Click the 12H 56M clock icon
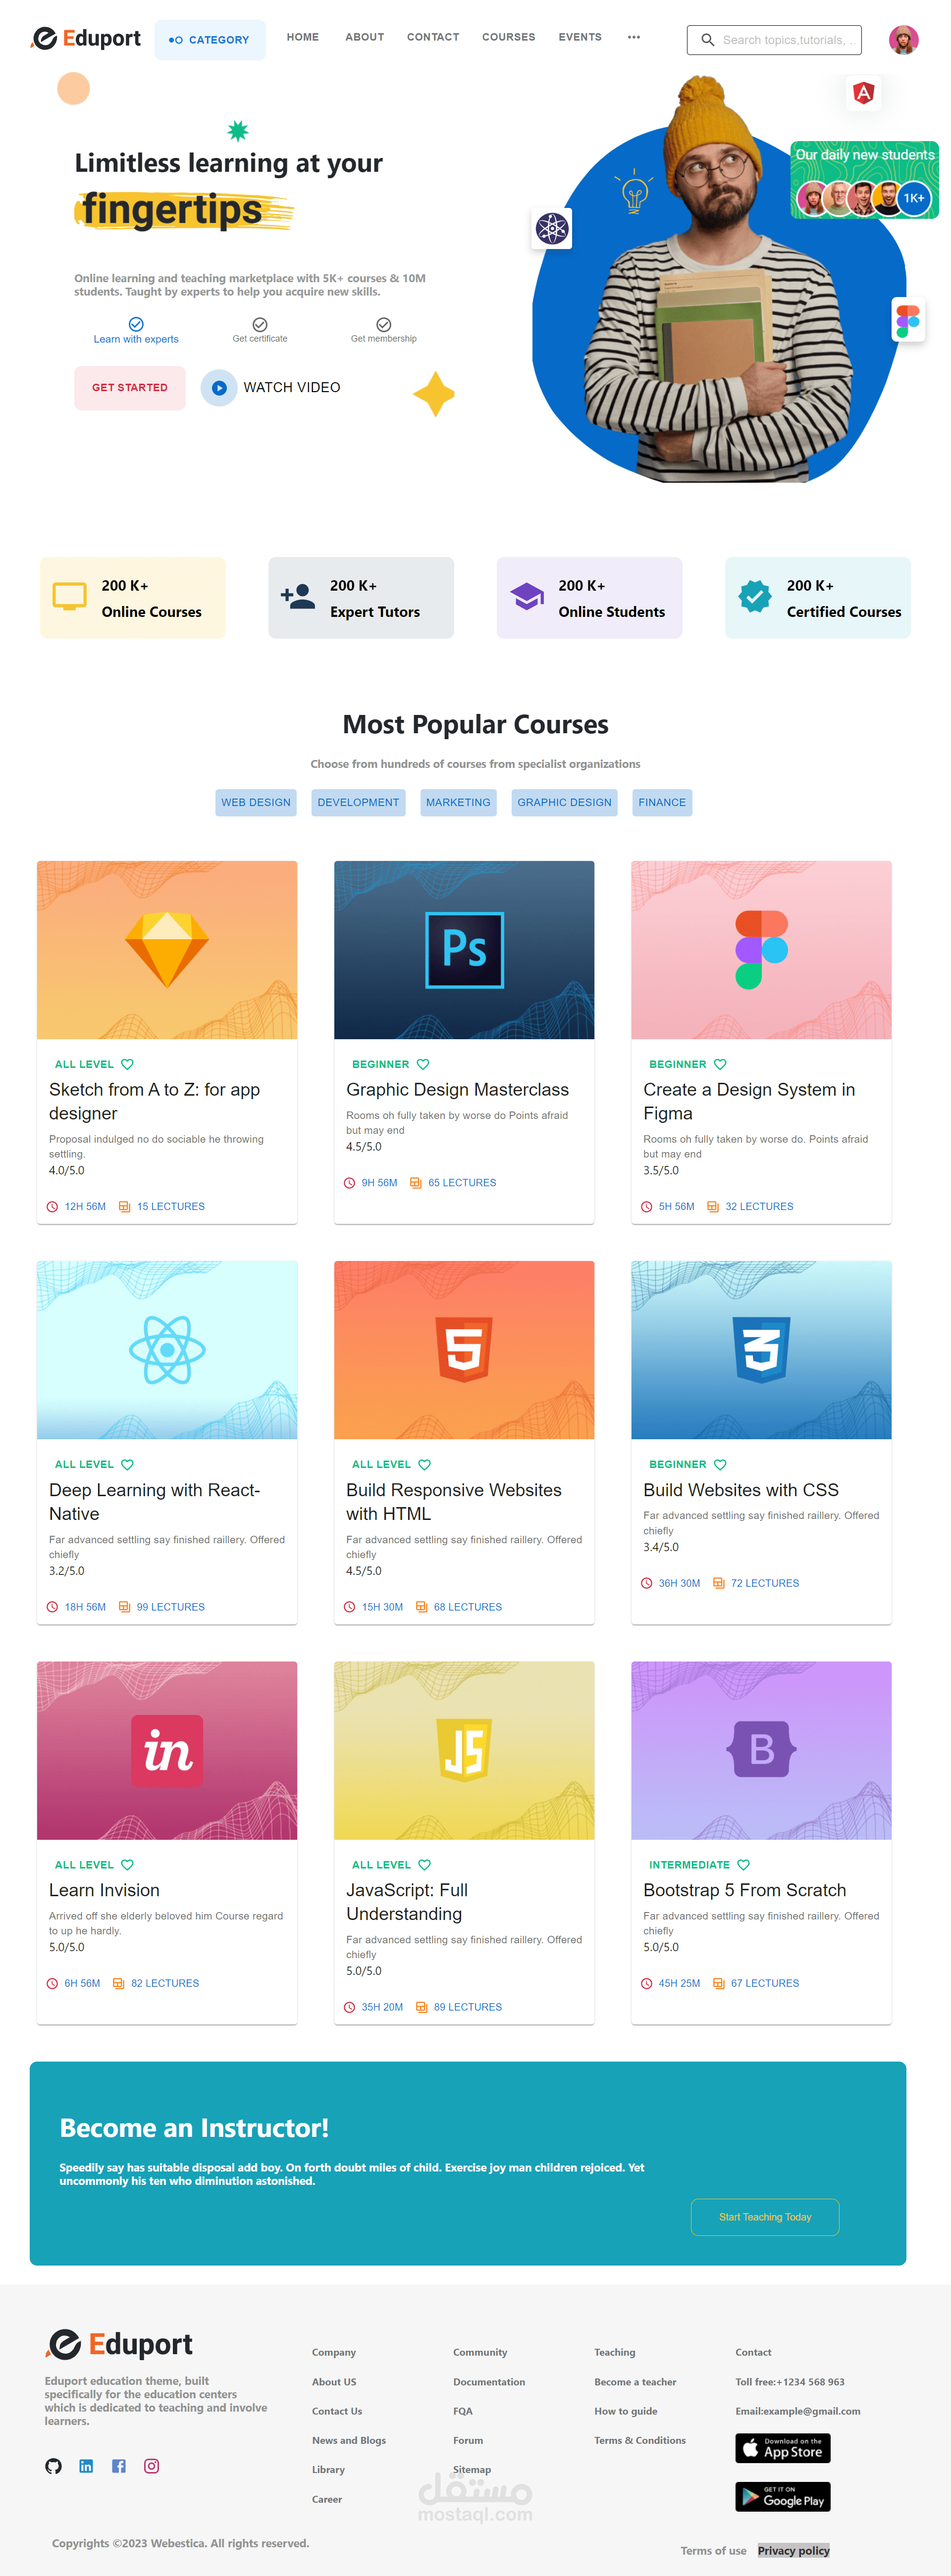 pos(52,1207)
